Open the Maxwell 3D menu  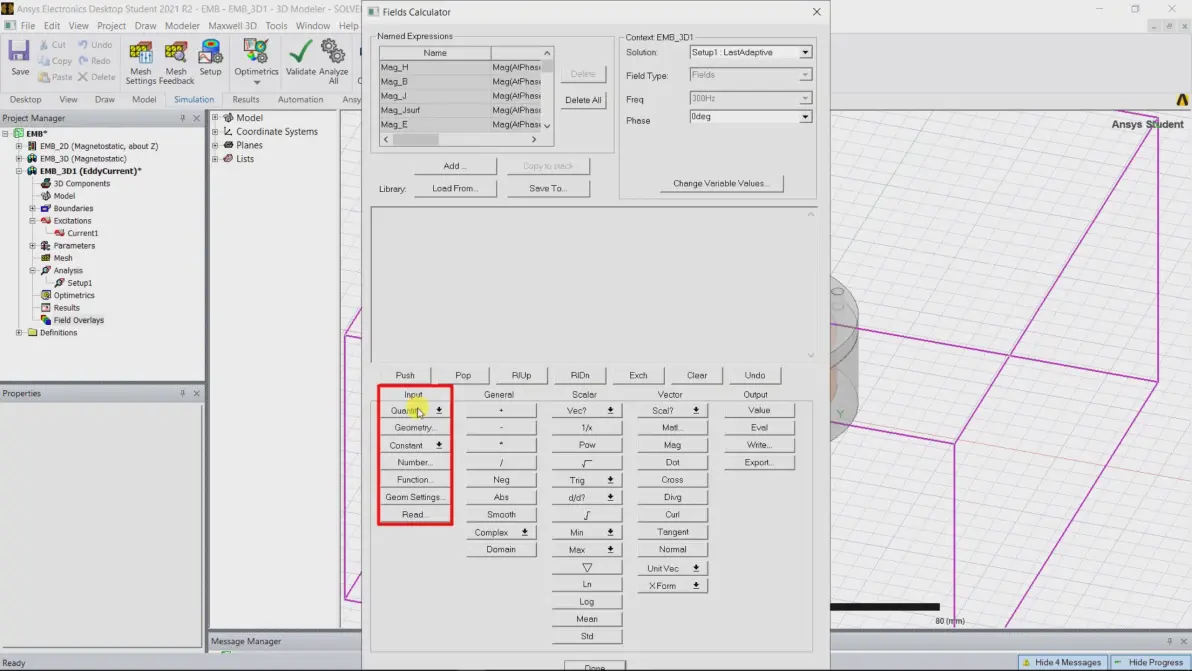pyautogui.click(x=232, y=26)
